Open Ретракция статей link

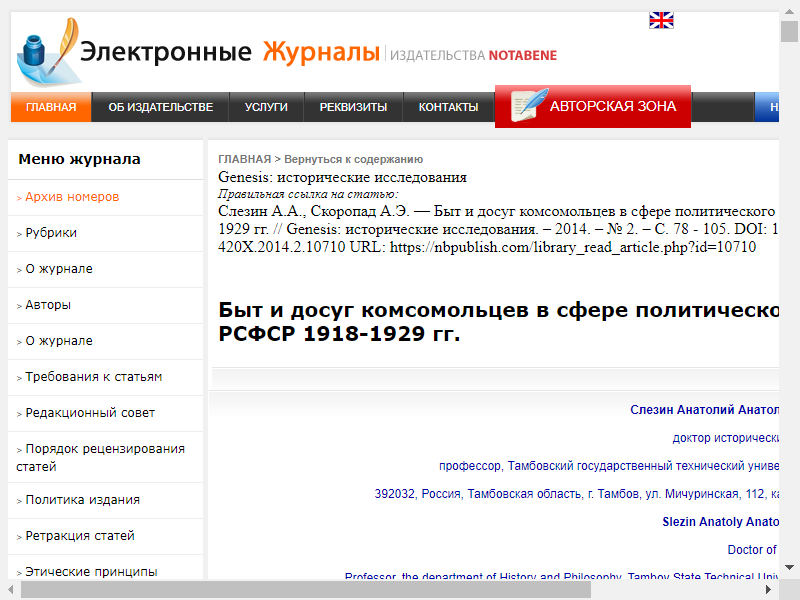click(80, 536)
